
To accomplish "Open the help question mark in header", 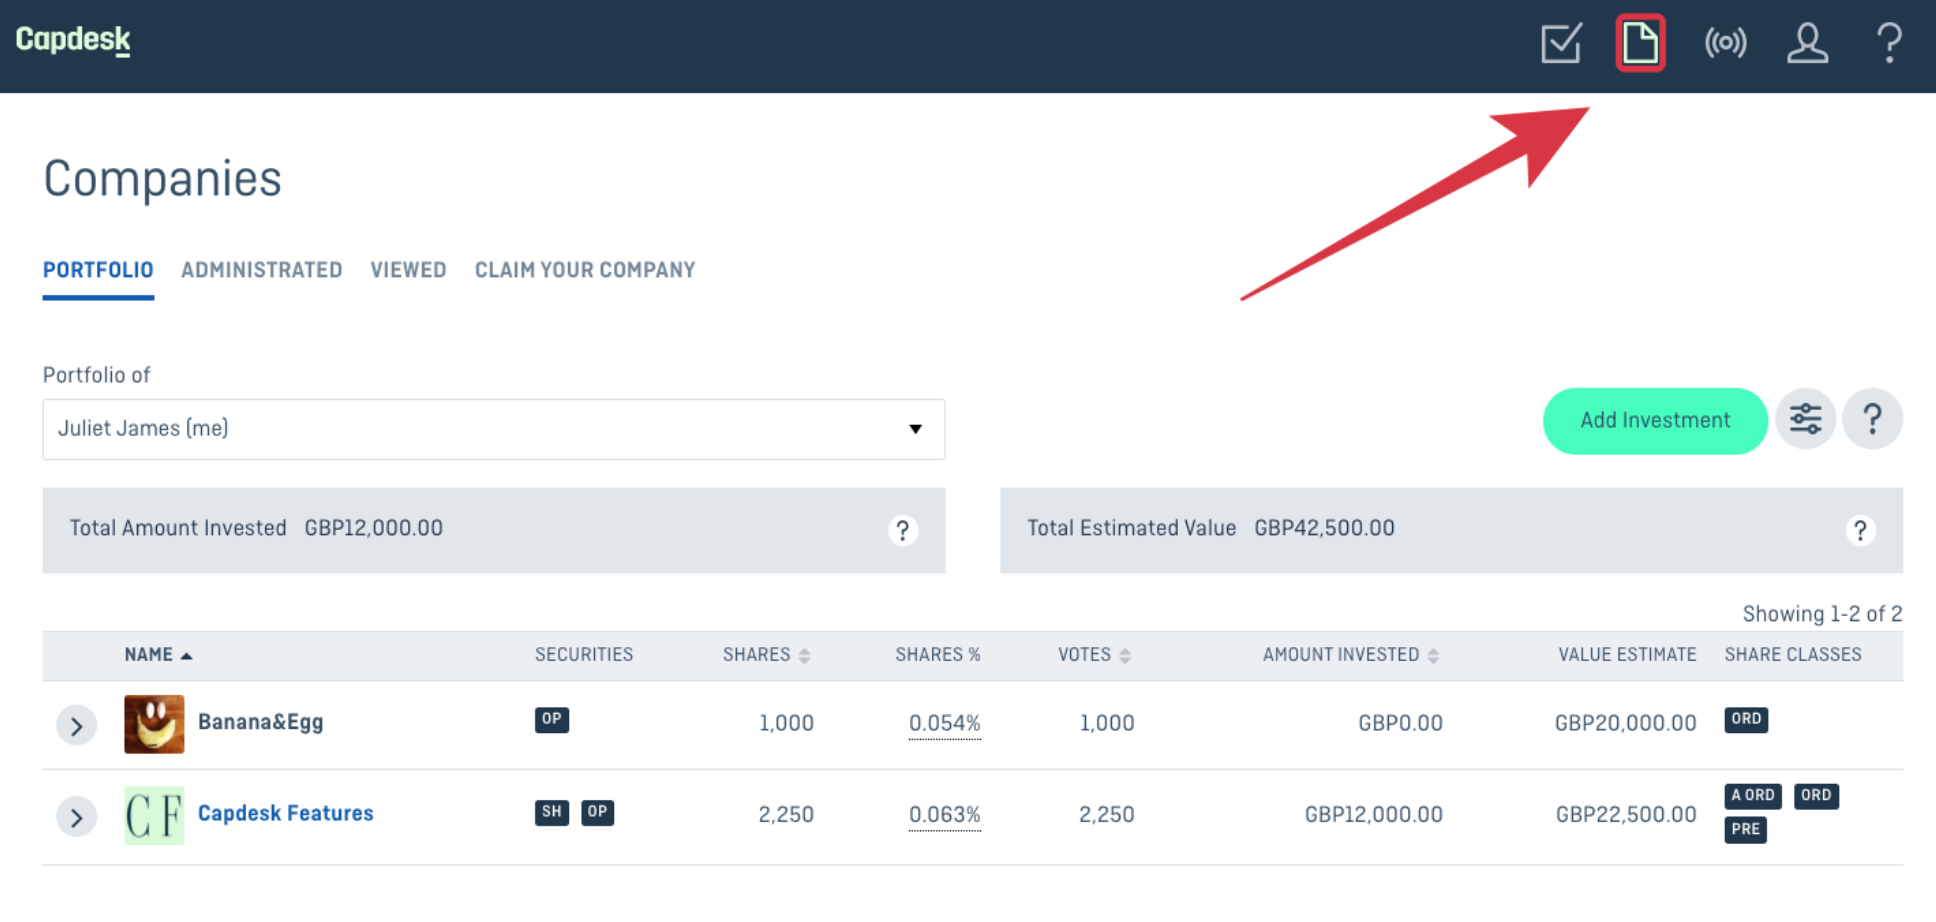I will tap(1889, 43).
